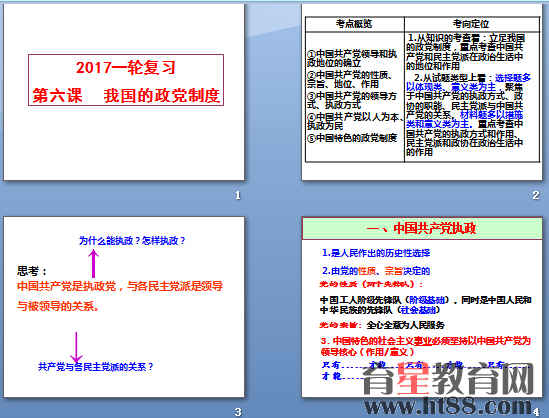Select slide 1 thumbnail titled 2017一轮复习
Viewport: 549px width, 418px height.
(x=124, y=92)
